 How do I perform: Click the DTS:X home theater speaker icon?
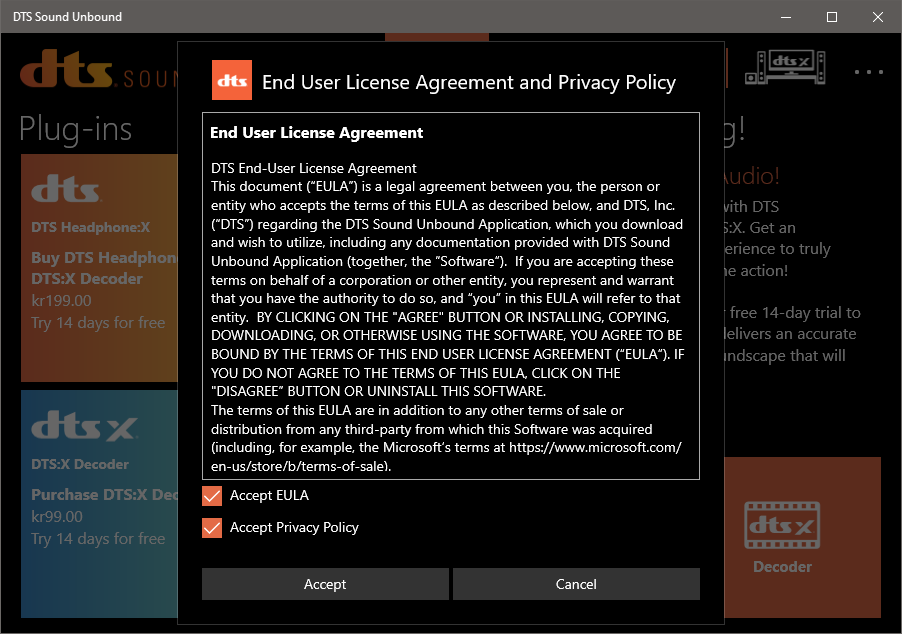[x=785, y=67]
